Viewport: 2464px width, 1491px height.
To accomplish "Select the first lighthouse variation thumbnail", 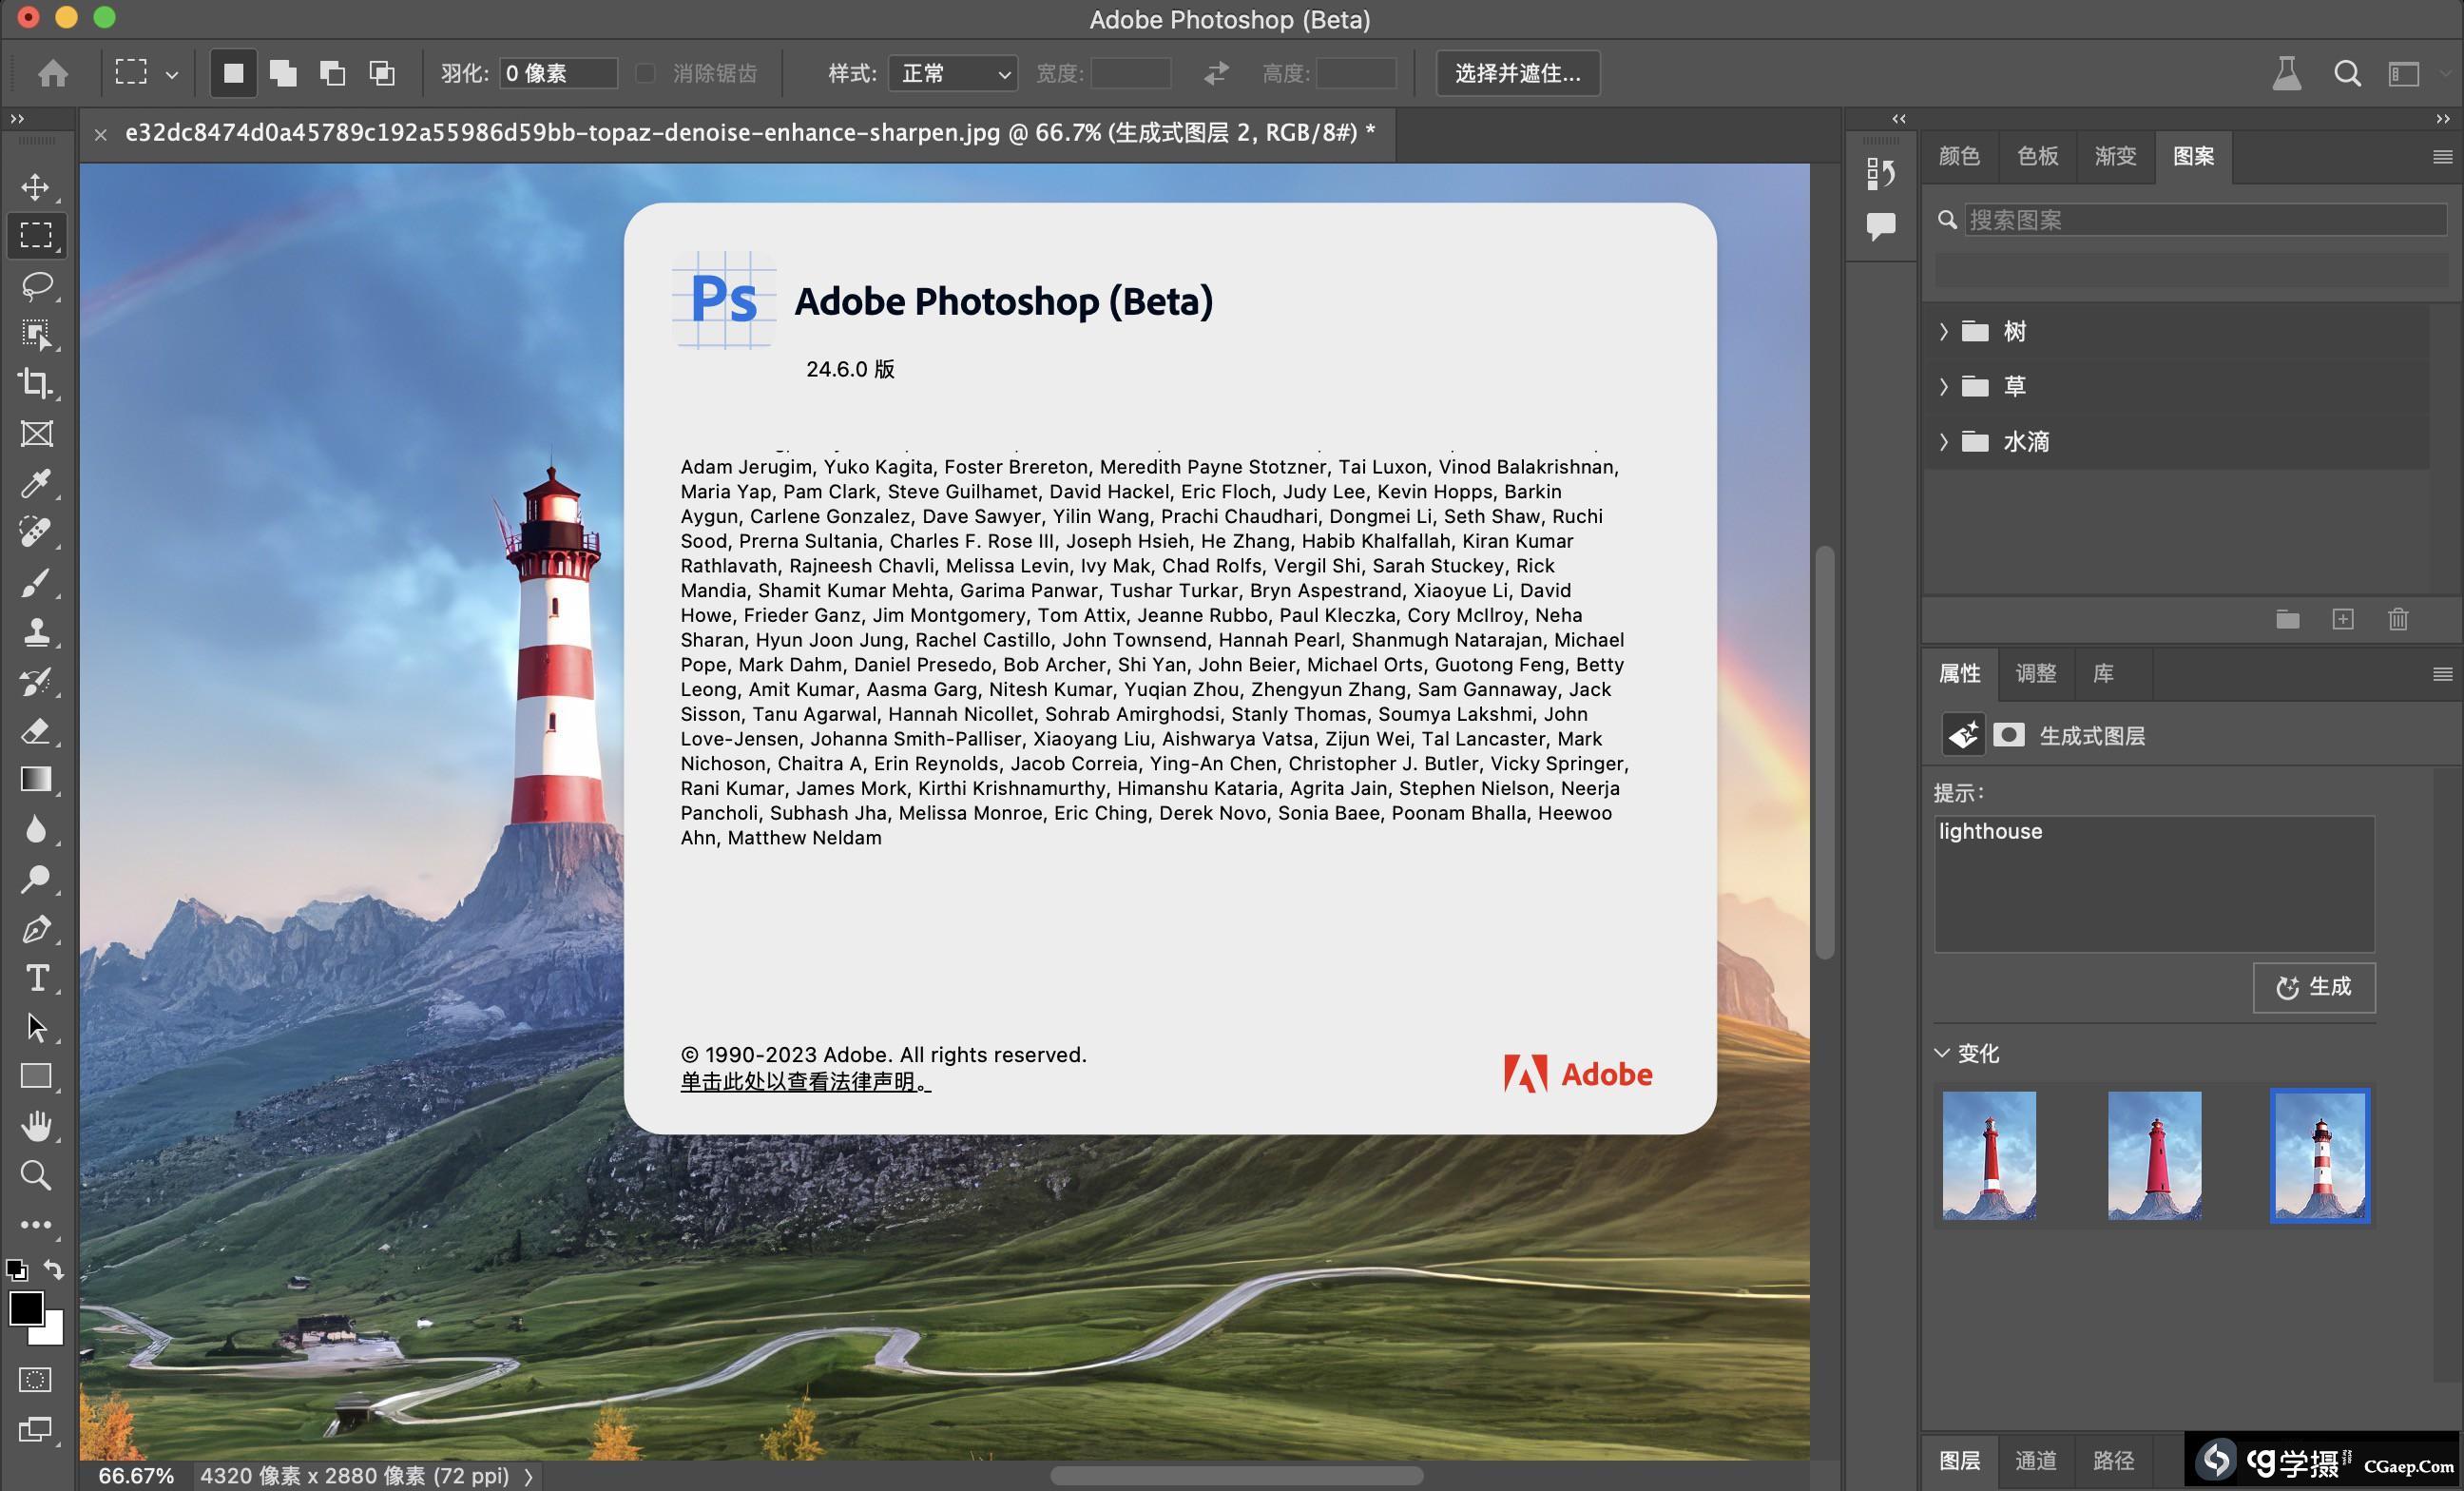I will (1988, 1155).
